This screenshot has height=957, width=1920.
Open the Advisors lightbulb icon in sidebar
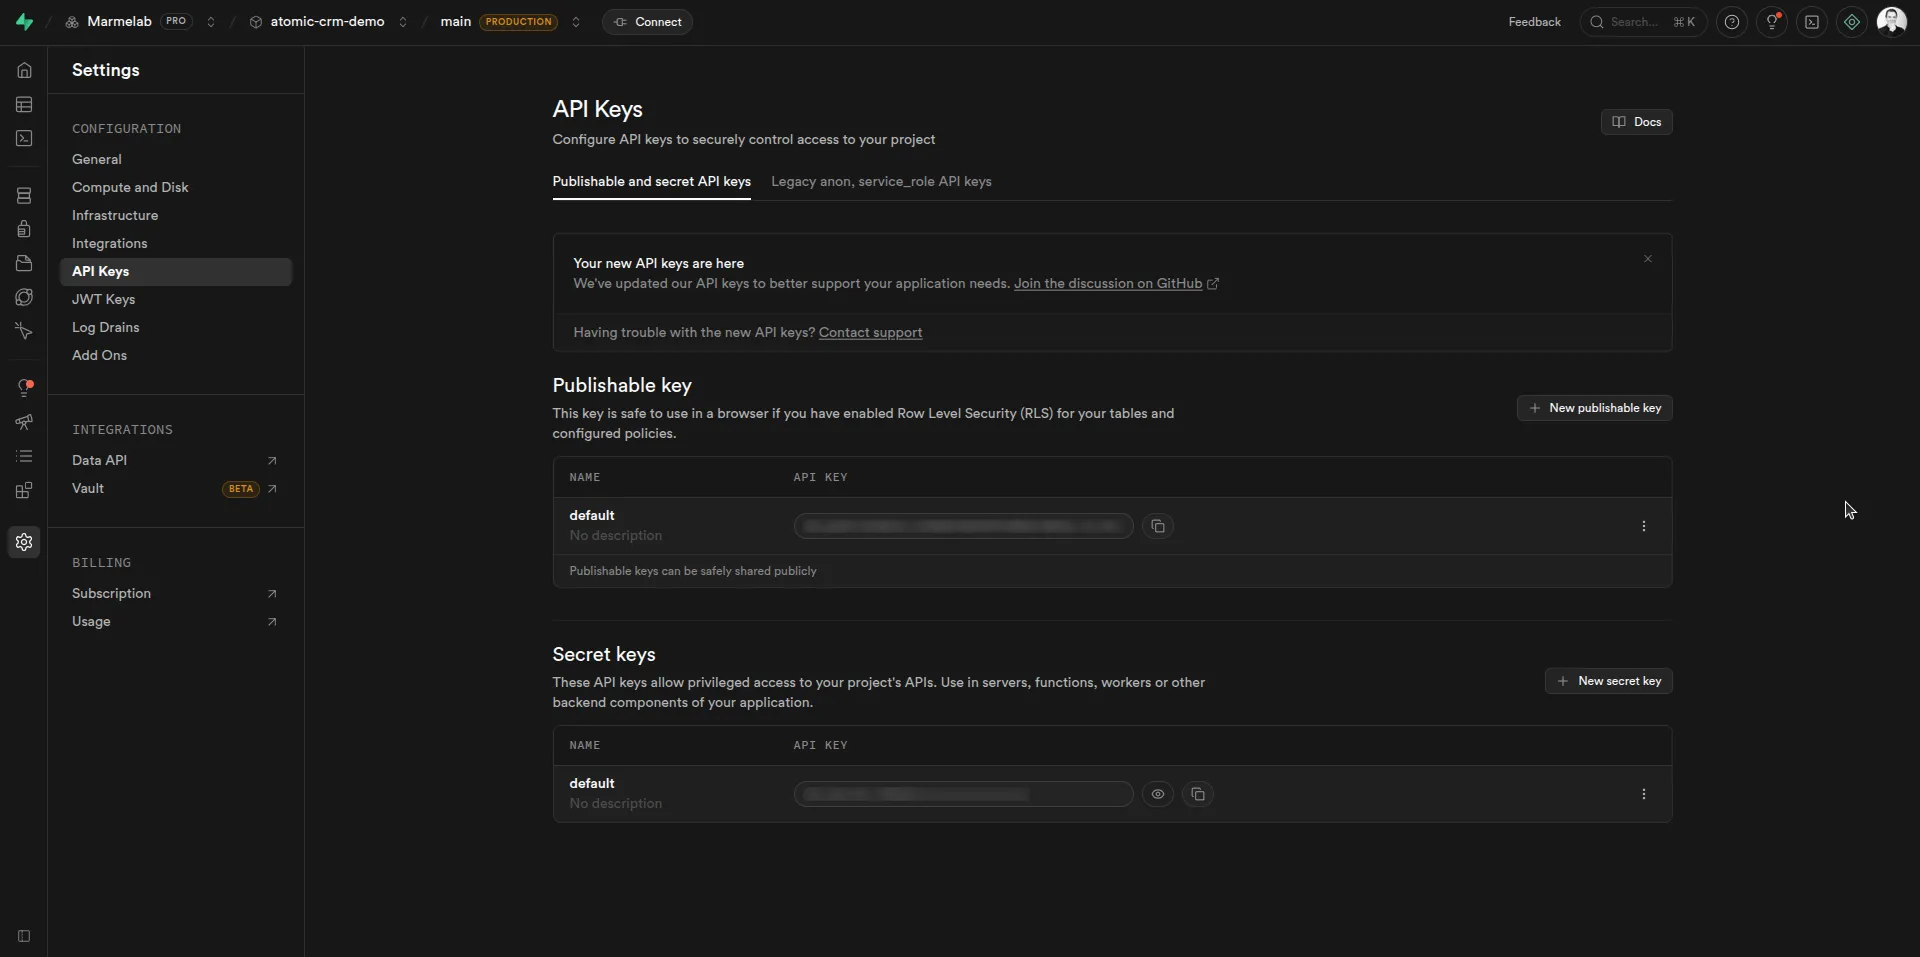[24, 387]
